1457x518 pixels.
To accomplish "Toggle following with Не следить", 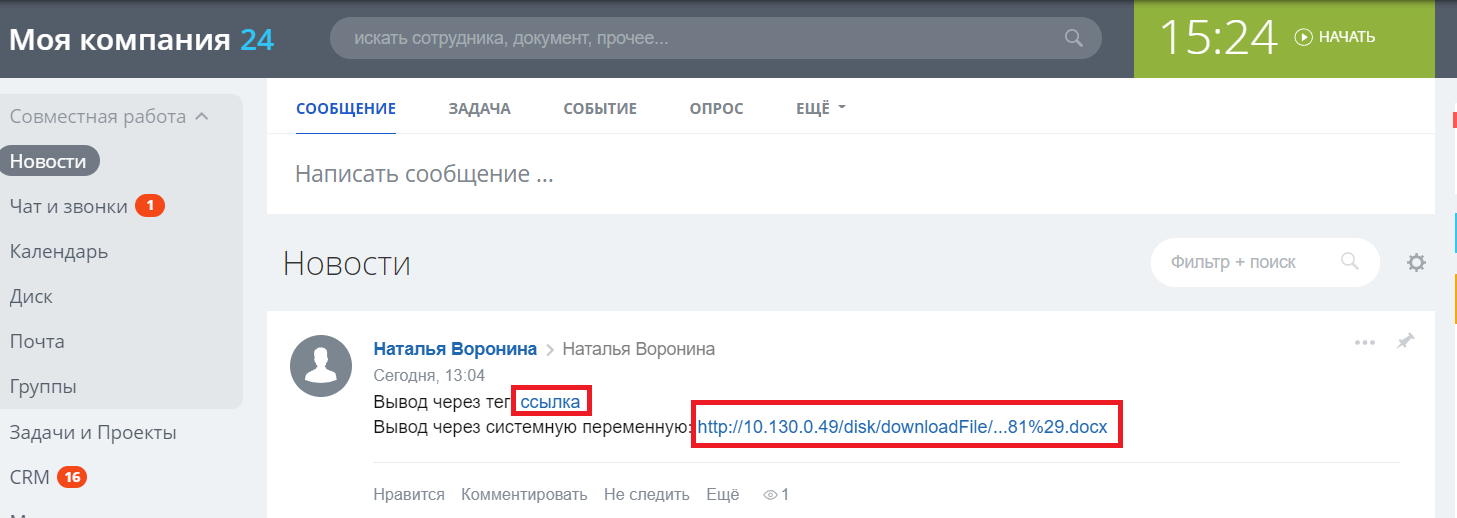I will coord(646,494).
